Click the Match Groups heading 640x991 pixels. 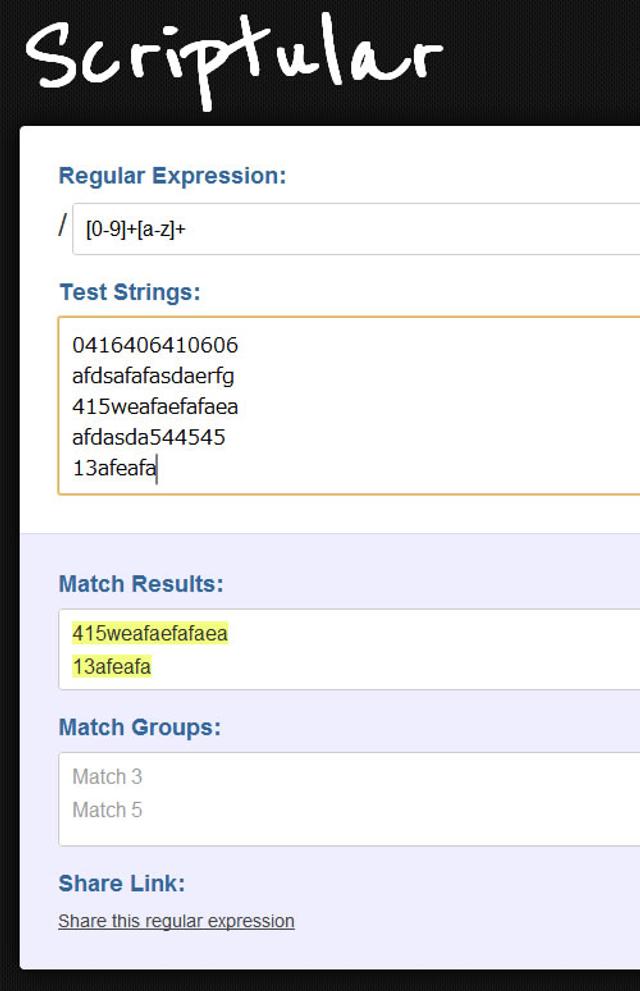(x=140, y=727)
